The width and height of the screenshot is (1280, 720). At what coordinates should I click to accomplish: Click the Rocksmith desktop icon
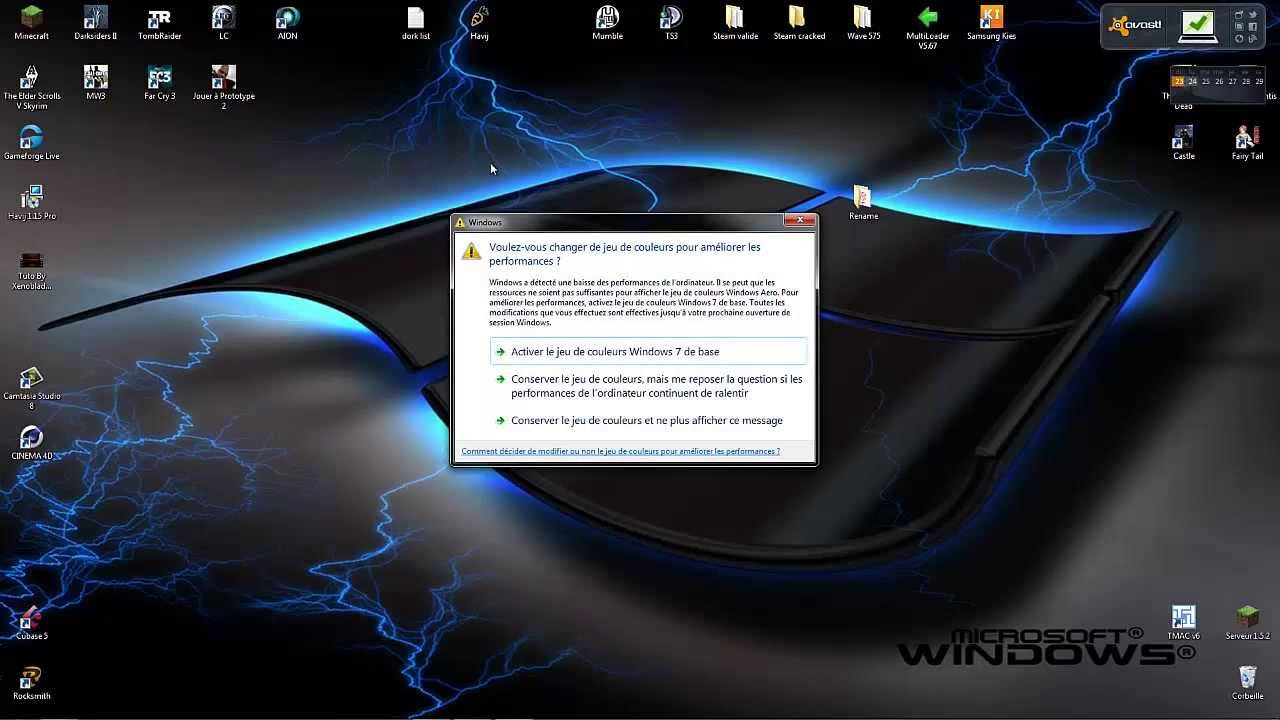click(x=31, y=683)
